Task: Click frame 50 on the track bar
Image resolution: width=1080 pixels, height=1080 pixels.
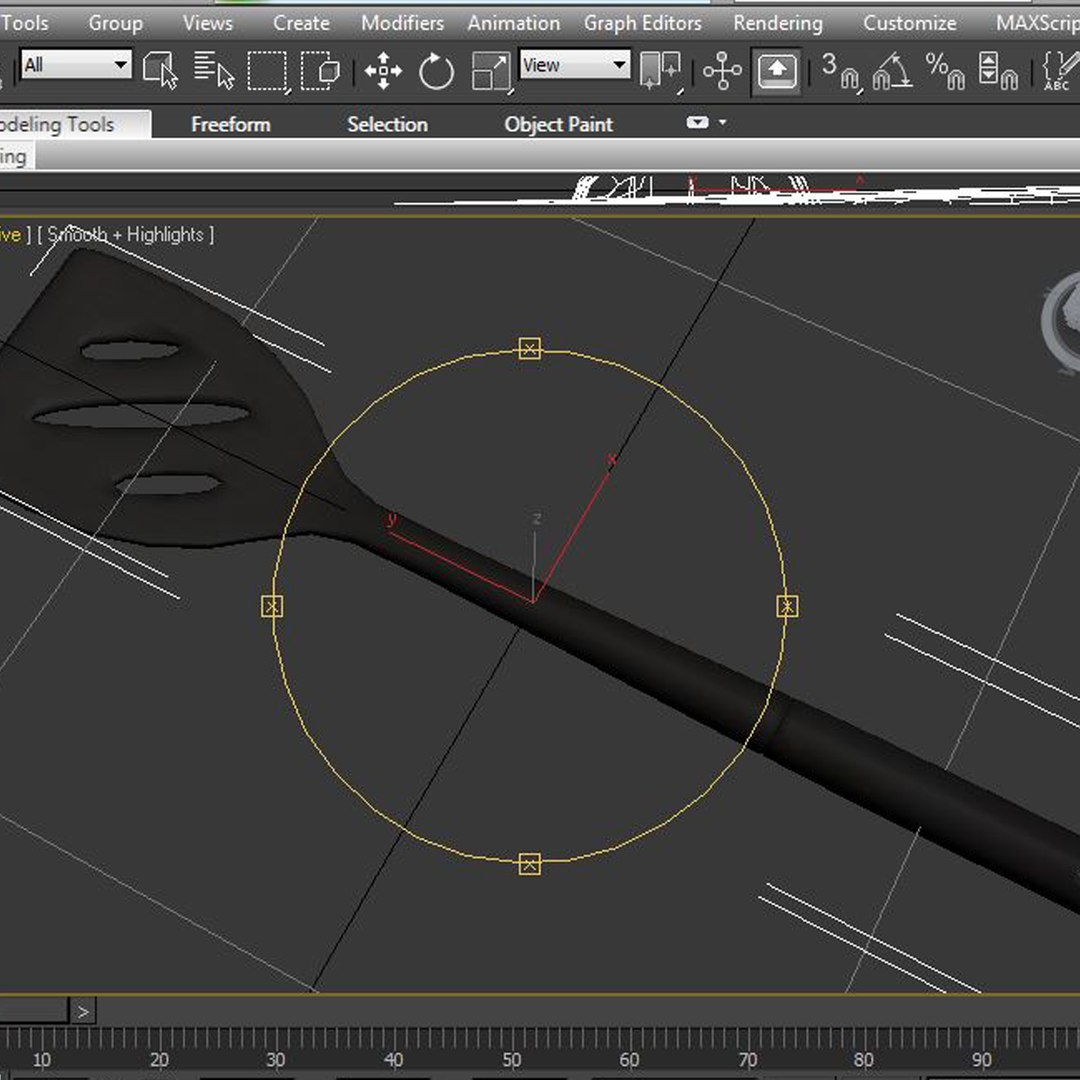Action: 511,1059
